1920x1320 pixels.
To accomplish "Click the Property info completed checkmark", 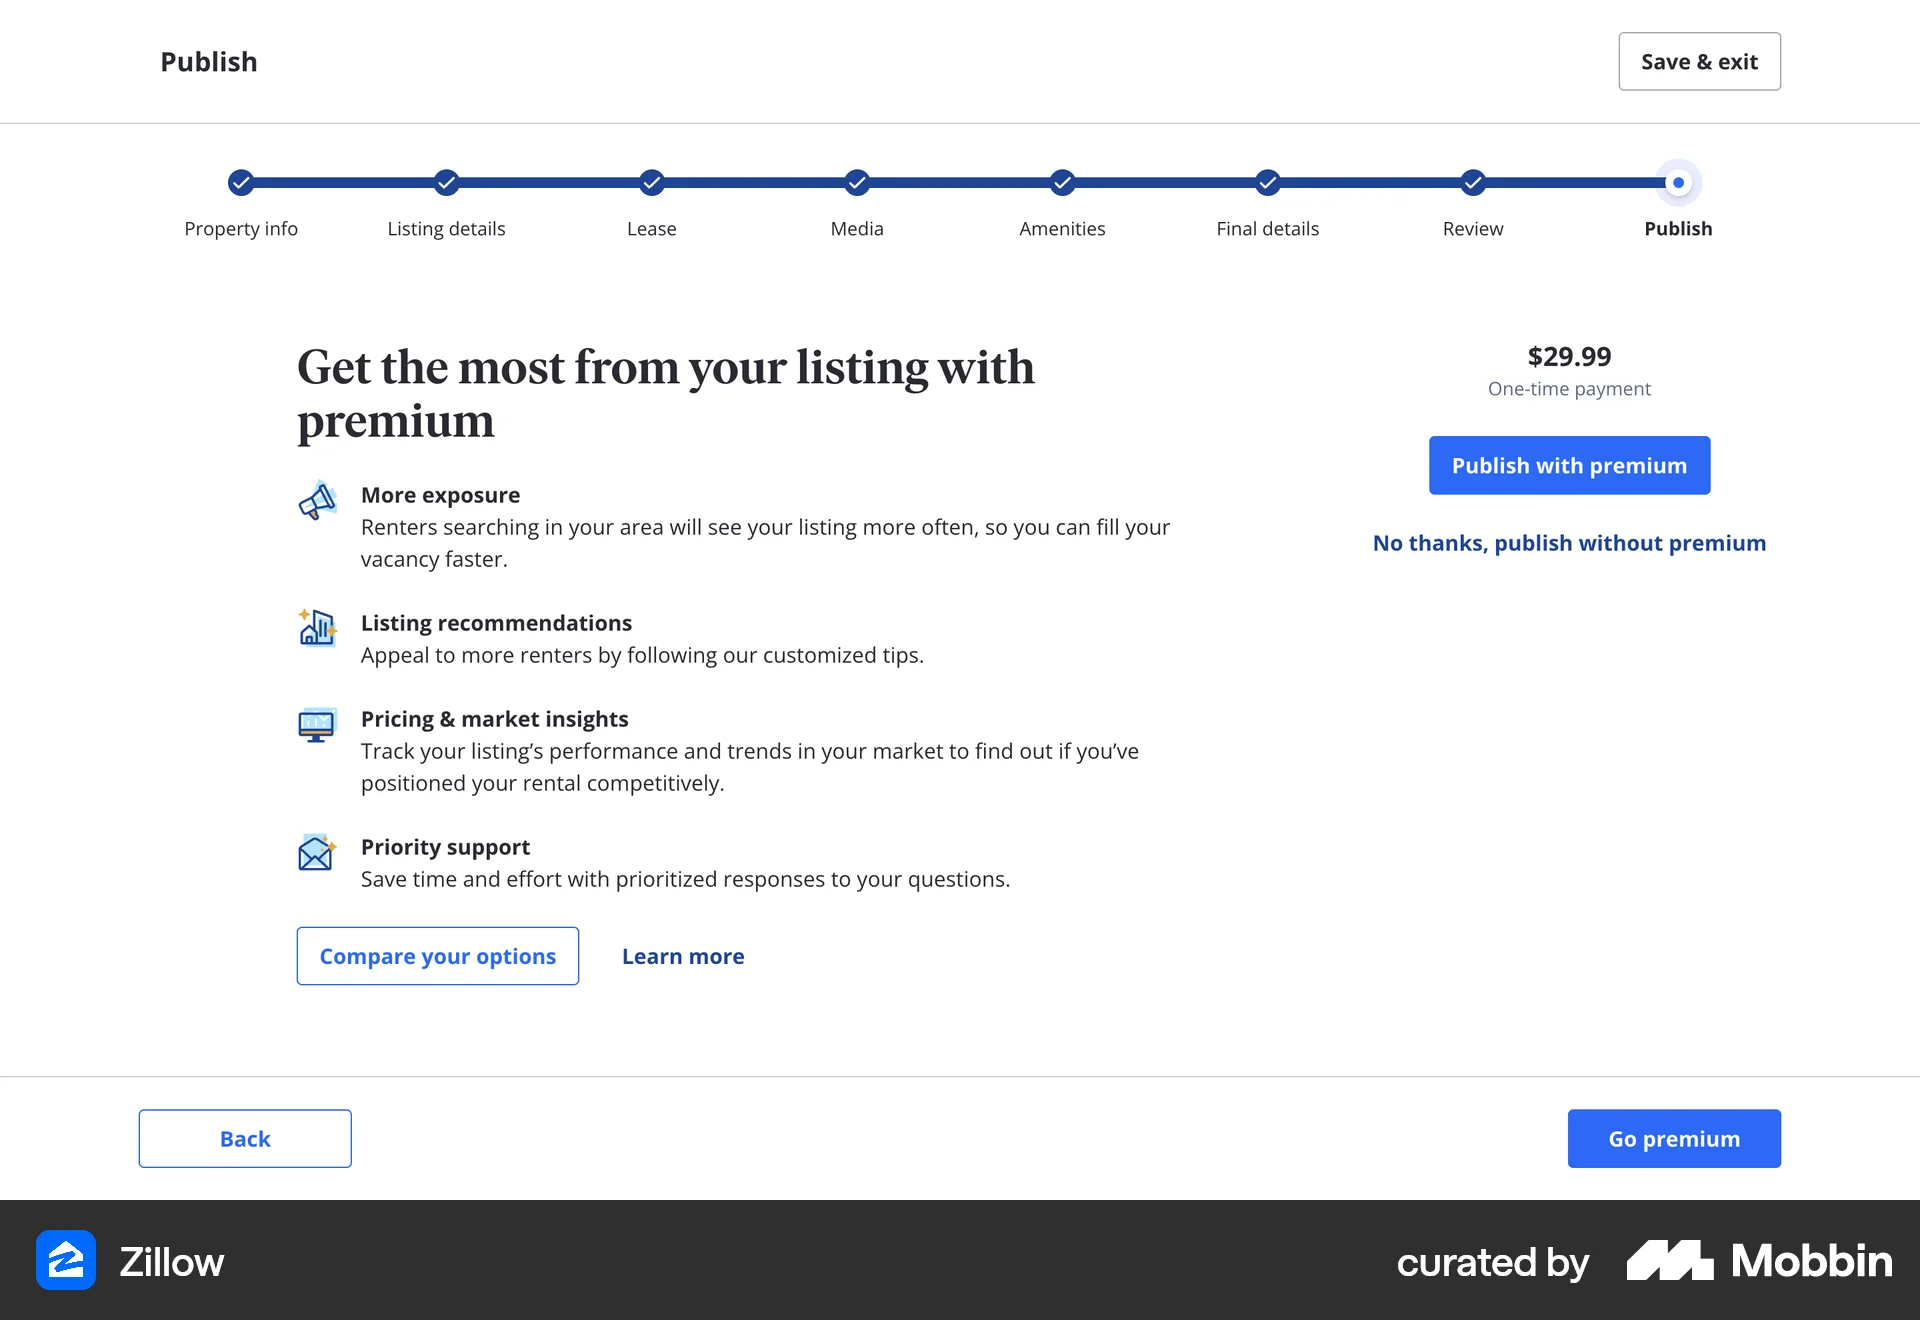I will [x=241, y=183].
